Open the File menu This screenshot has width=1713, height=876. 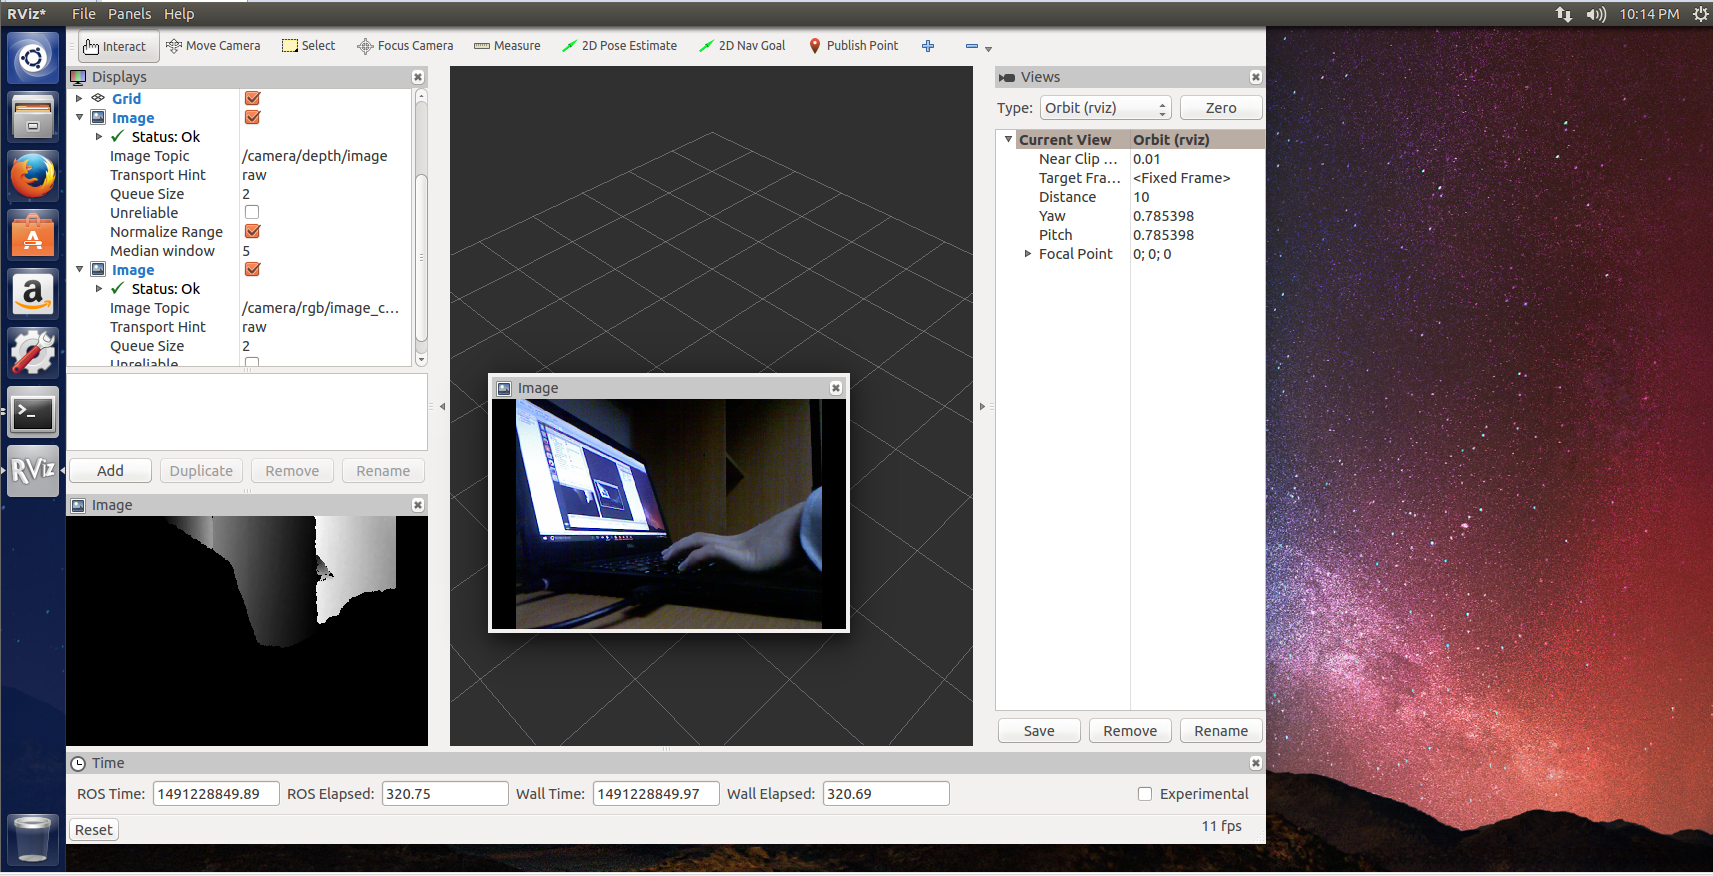(x=84, y=14)
